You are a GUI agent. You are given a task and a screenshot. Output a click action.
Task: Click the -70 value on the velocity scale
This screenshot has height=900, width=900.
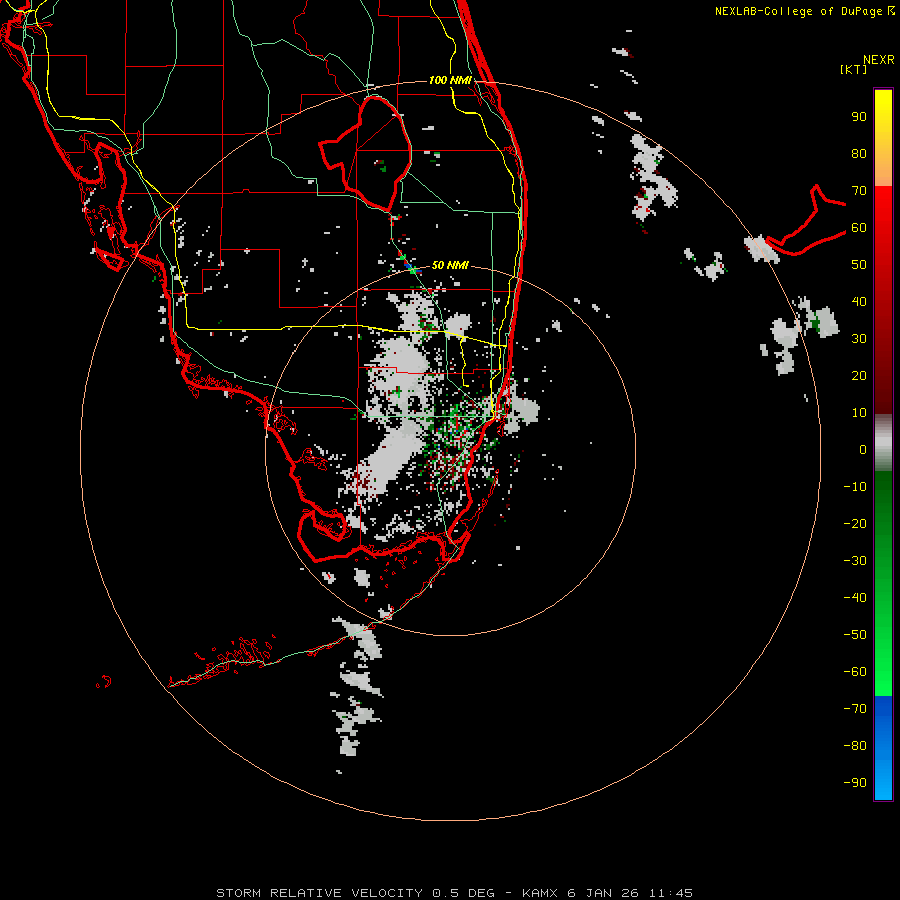pos(855,709)
